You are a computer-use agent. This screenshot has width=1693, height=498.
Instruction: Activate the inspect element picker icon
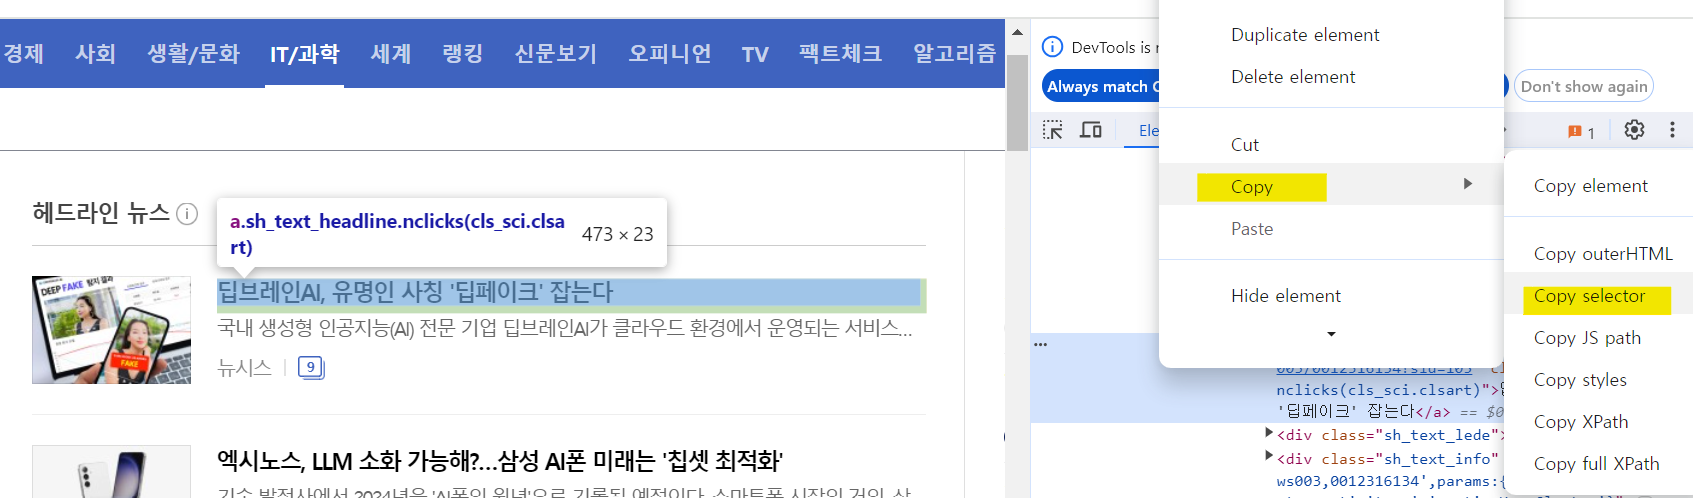click(1053, 130)
